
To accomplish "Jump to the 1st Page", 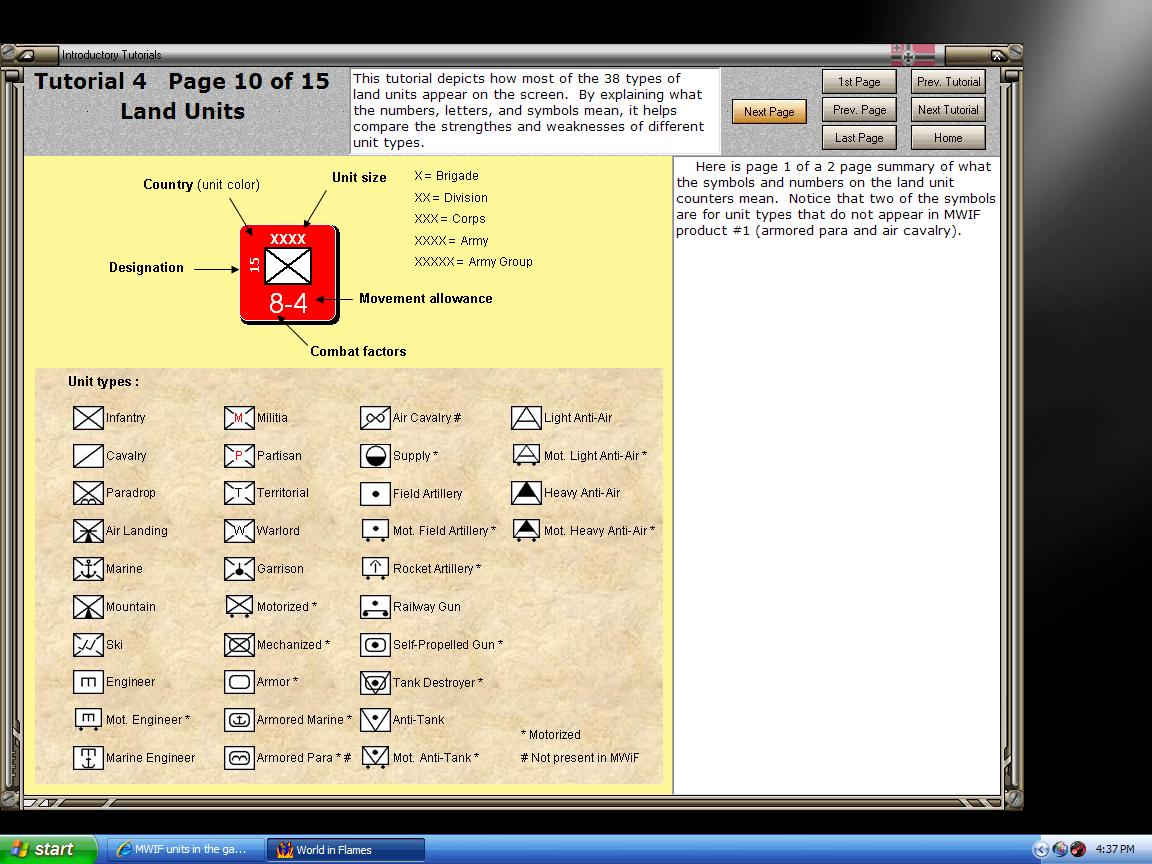I will pyautogui.click(x=859, y=82).
